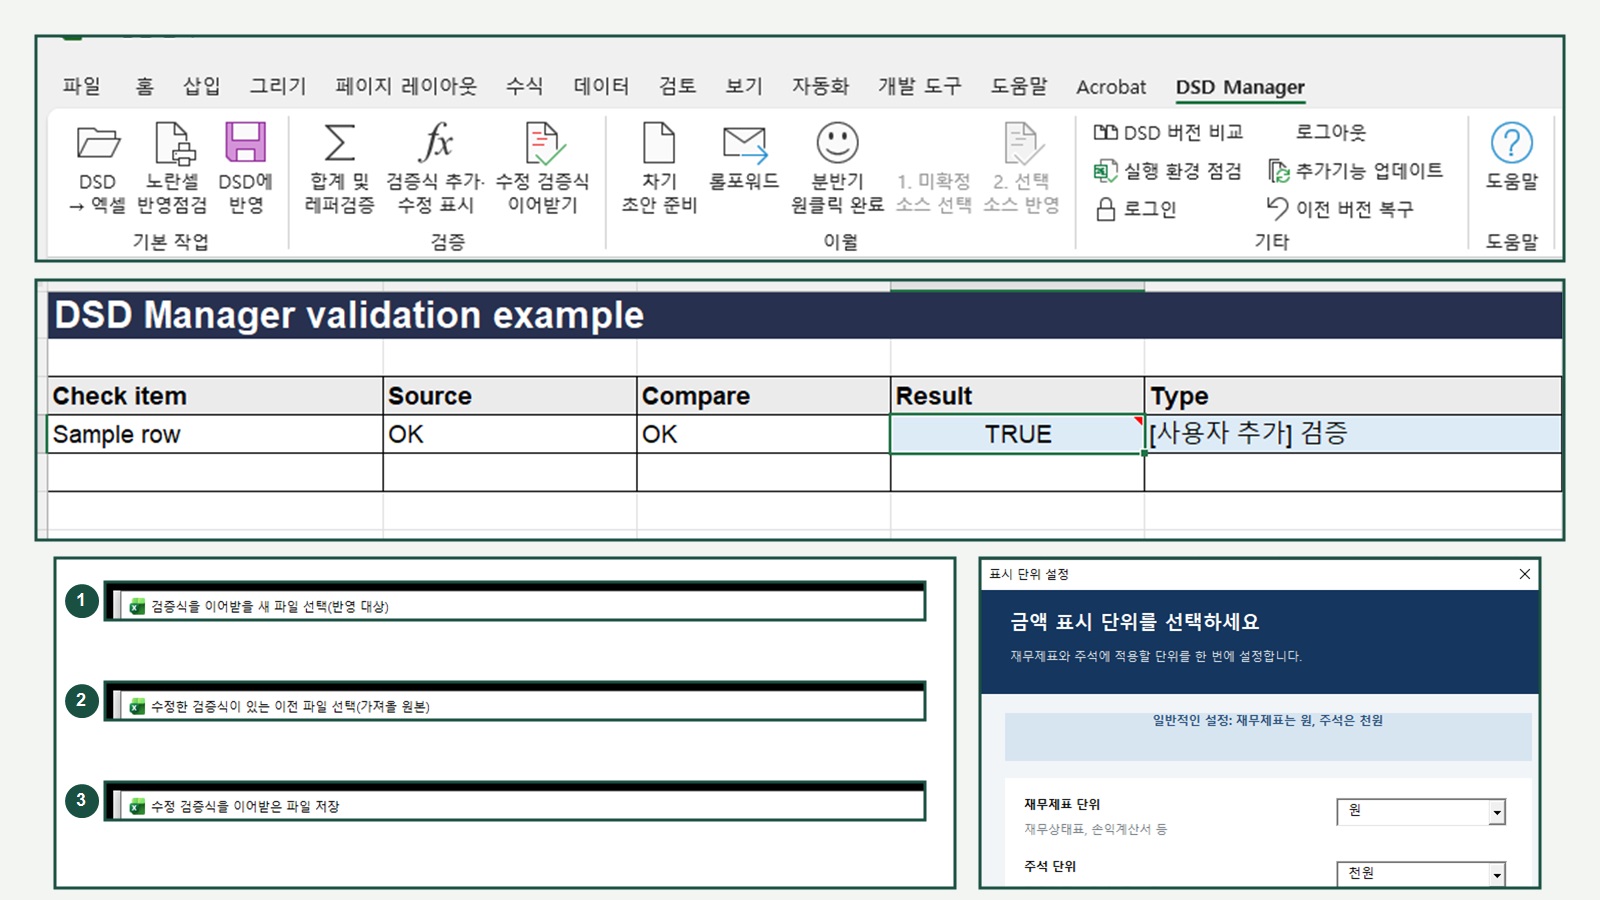Open 도움말 question mark icon
Viewport: 1600px width, 900px height.
click(x=1511, y=143)
